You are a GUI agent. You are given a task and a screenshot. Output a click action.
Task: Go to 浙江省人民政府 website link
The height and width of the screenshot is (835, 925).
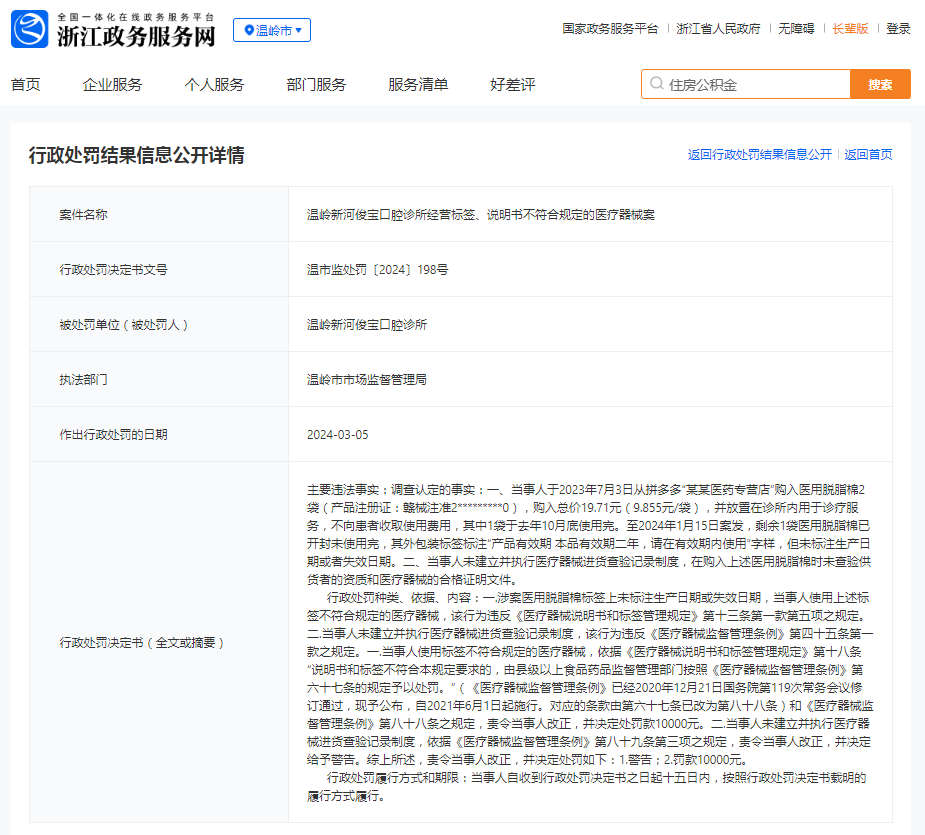(x=718, y=29)
